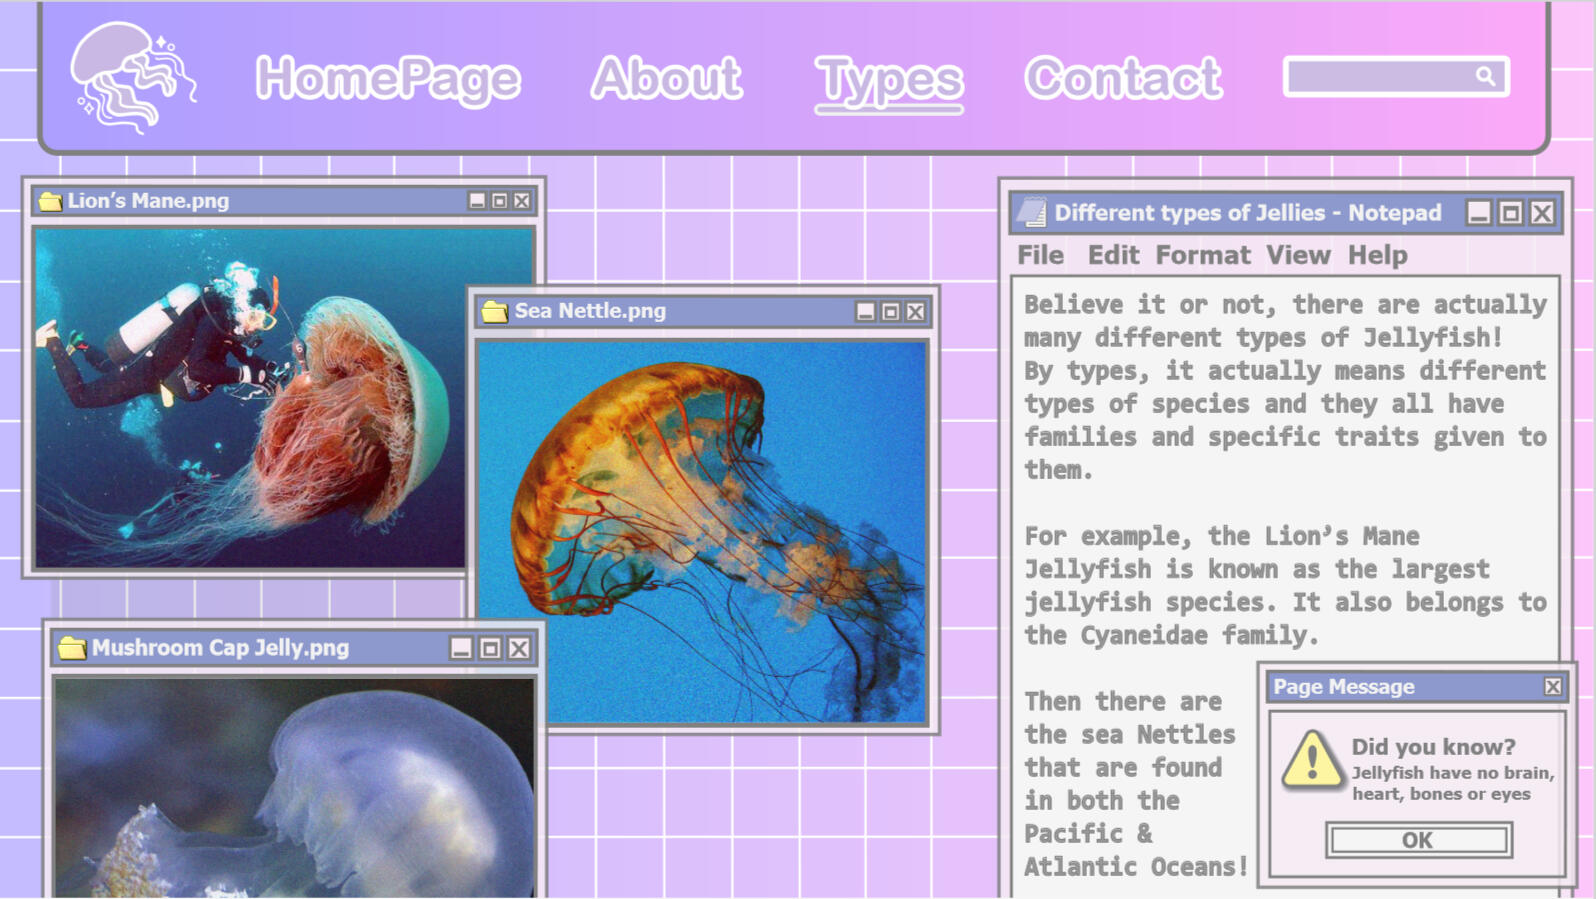Minimize the Mushroom Cap Jelly.png window

click(461, 648)
